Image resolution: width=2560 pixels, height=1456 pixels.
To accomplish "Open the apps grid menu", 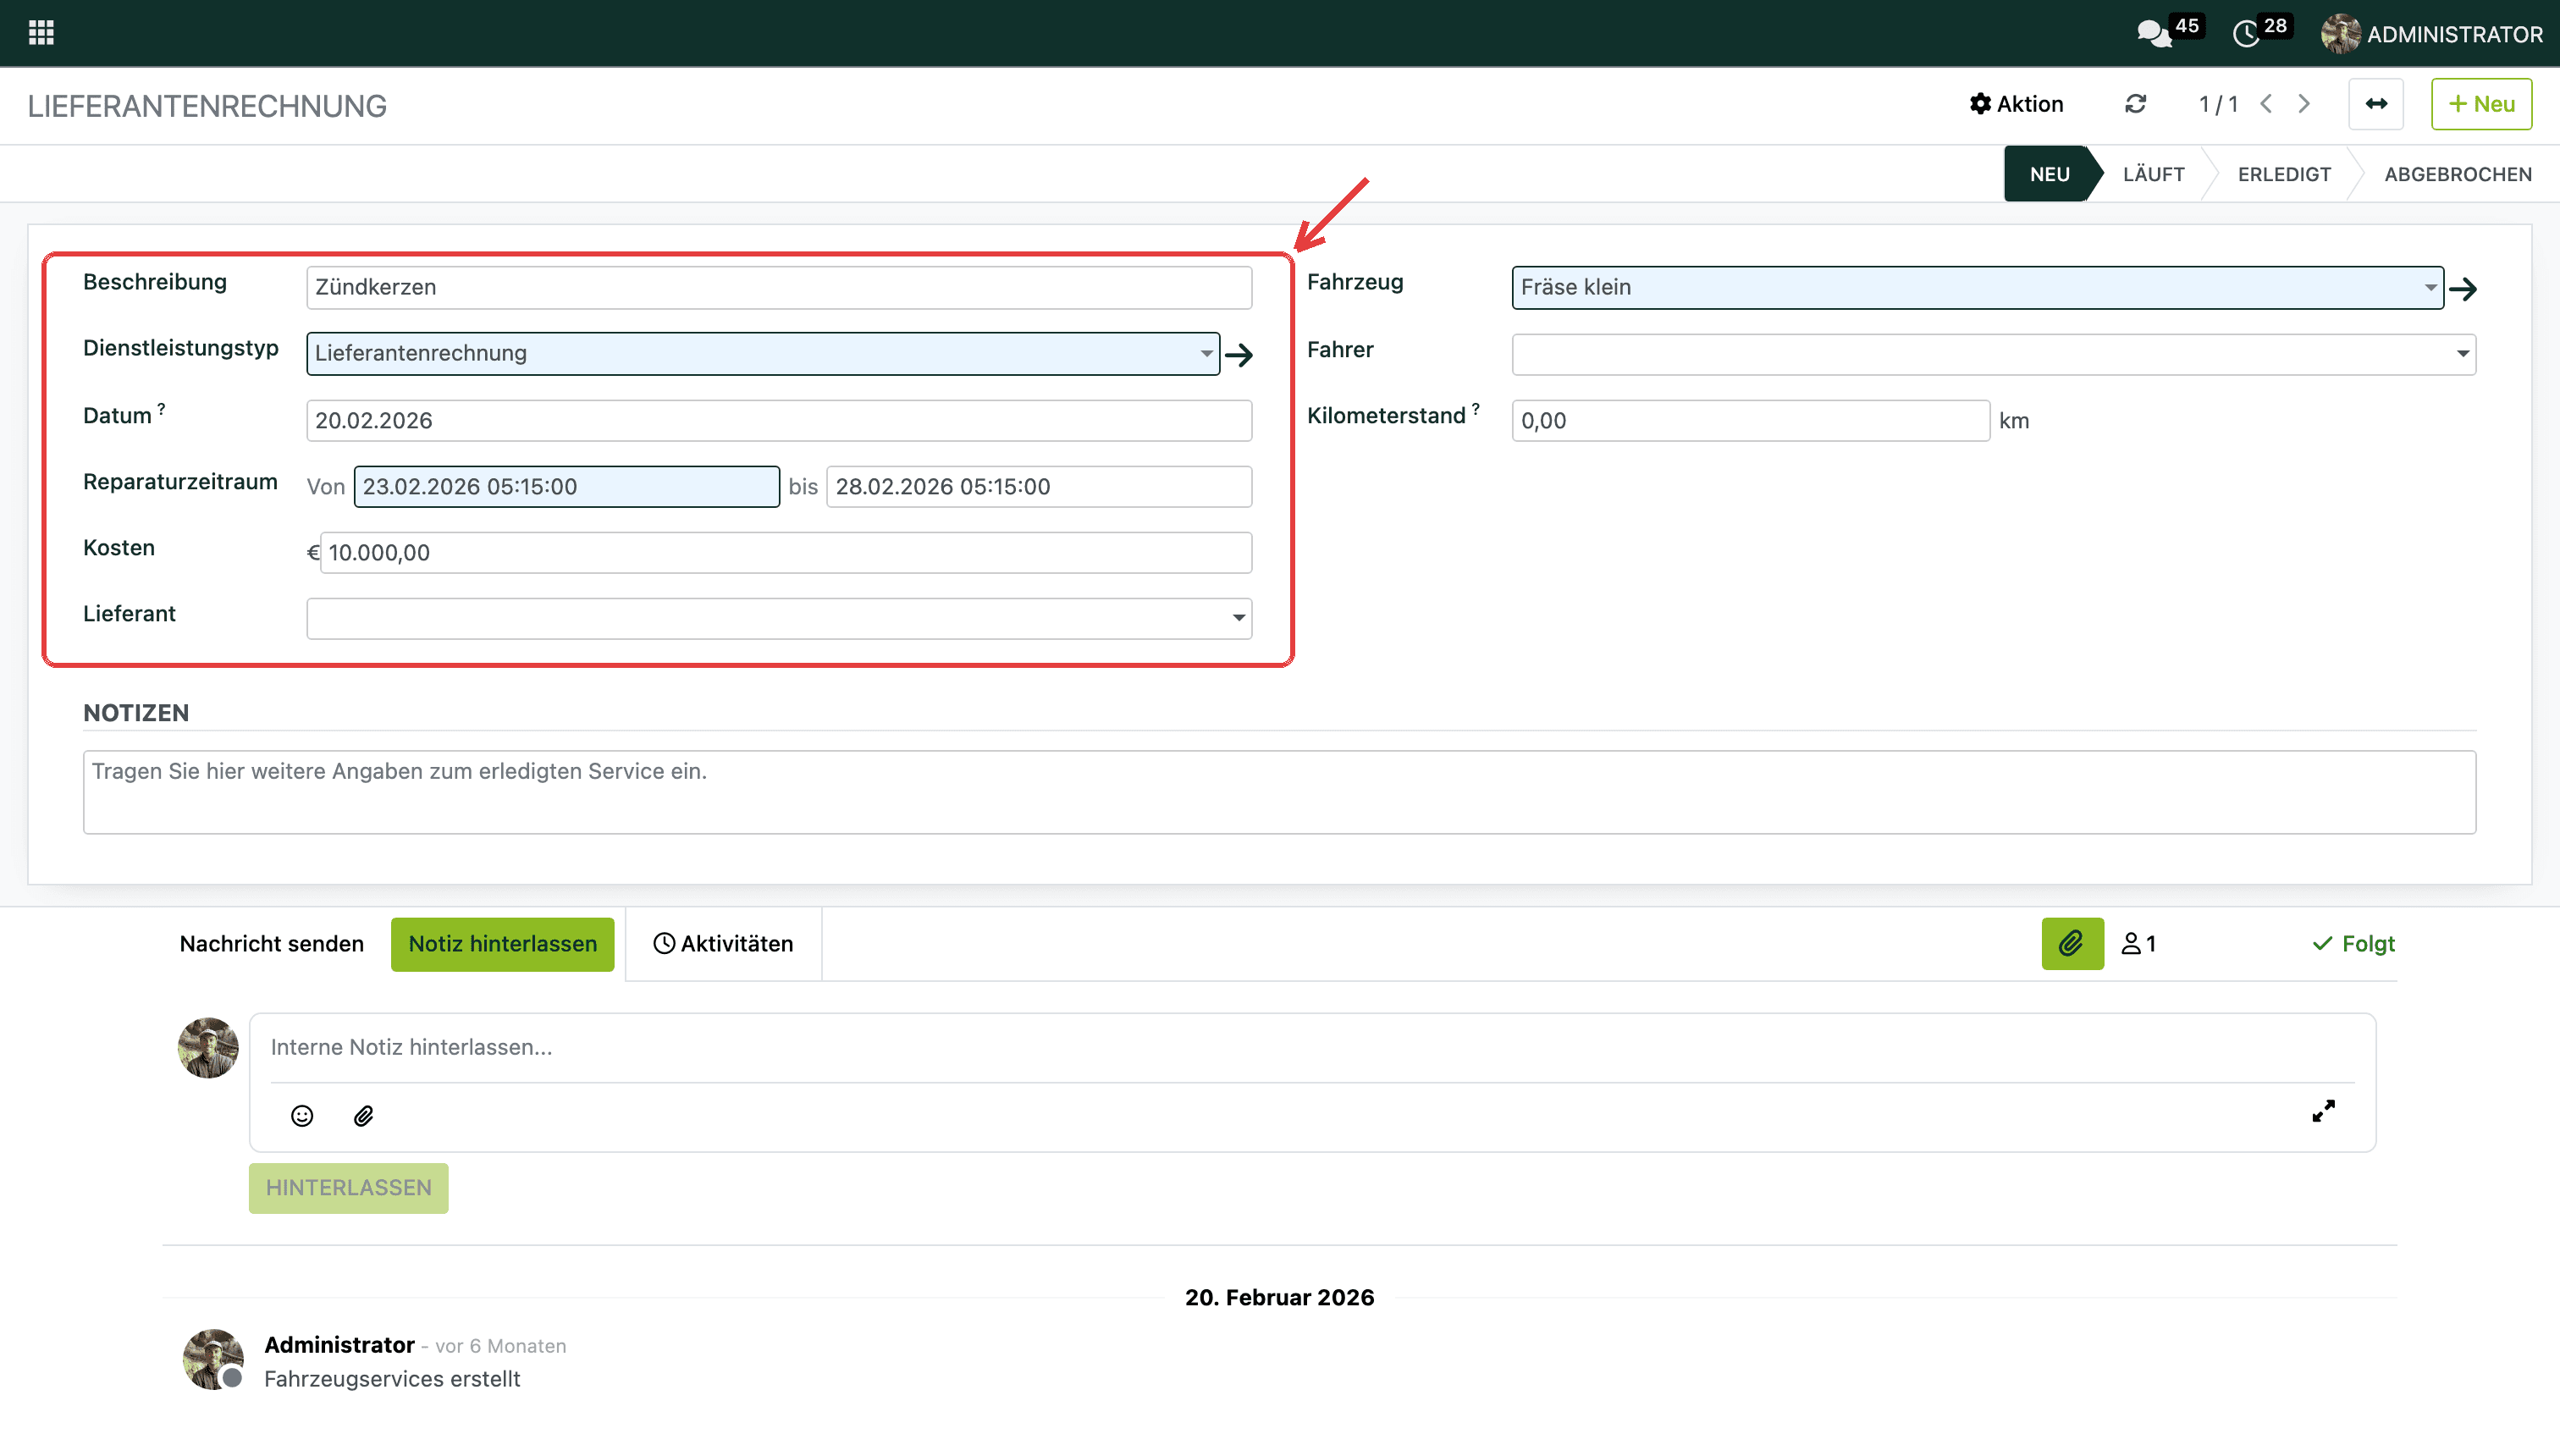I will coord(41,33).
